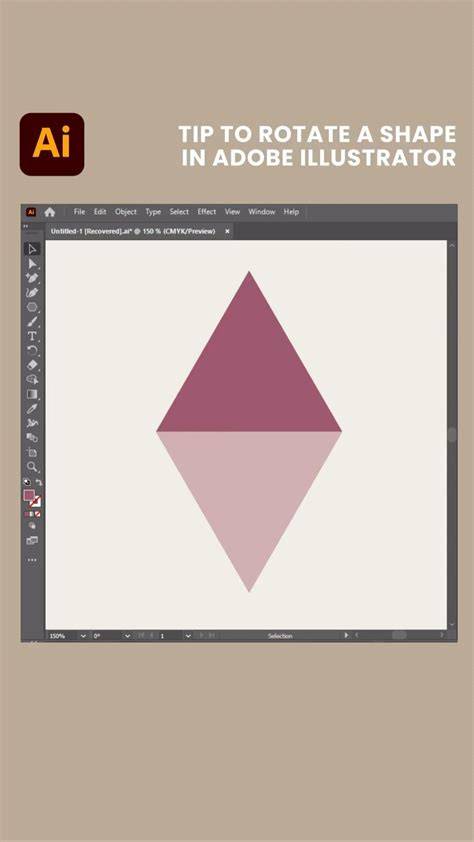
Task: Select the Gradient tool
Action: click(x=32, y=394)
